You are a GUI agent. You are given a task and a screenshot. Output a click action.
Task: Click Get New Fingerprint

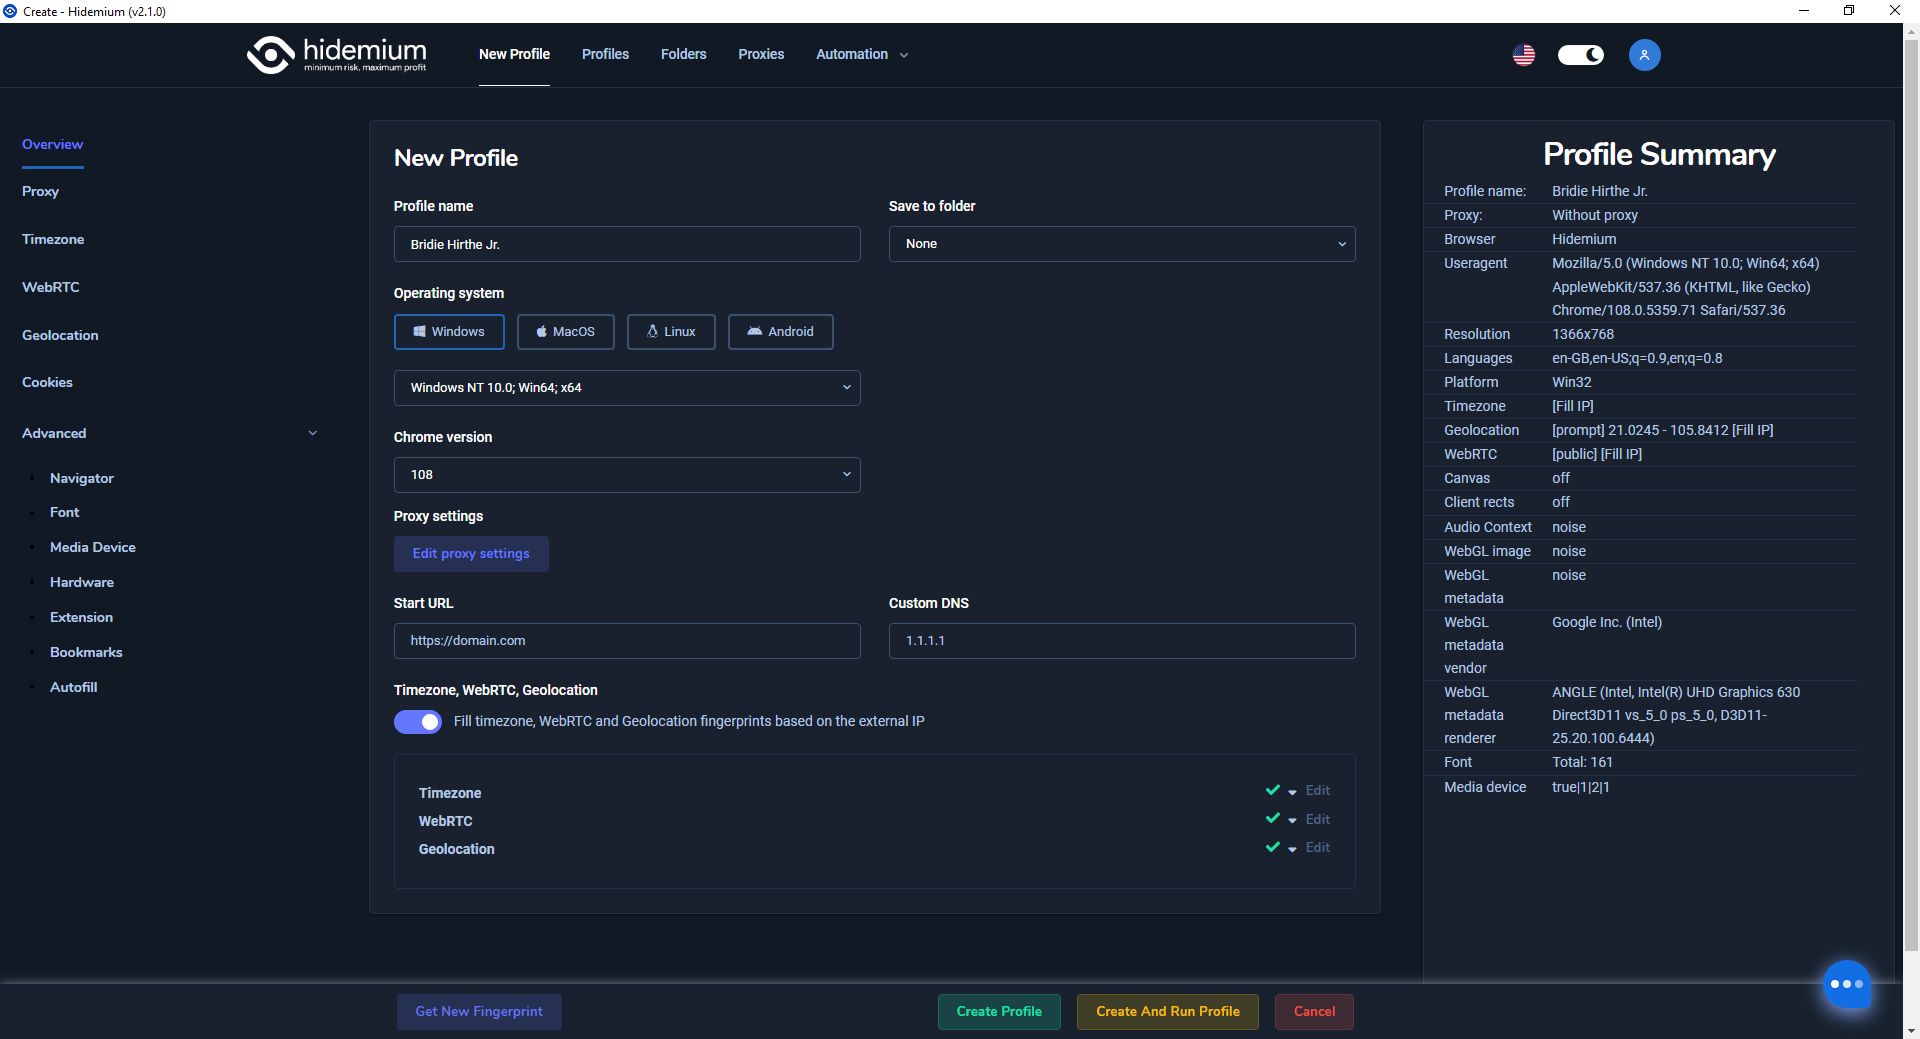(478, 1011)
